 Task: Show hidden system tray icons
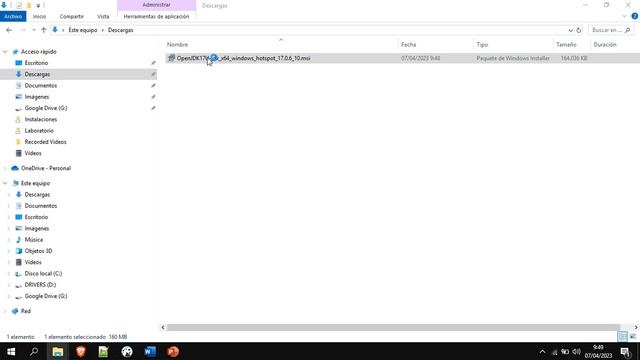(x=542, y=352)
